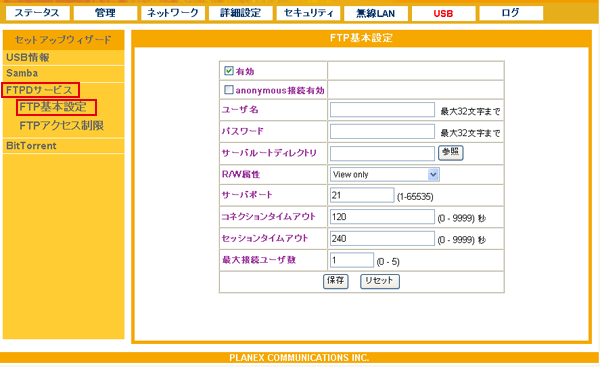The width and height of the screenshot is (600, 367).
Task: Open セットアップウィザード in the sidebar
Action: pyautogui.click(x=63, y=40)
